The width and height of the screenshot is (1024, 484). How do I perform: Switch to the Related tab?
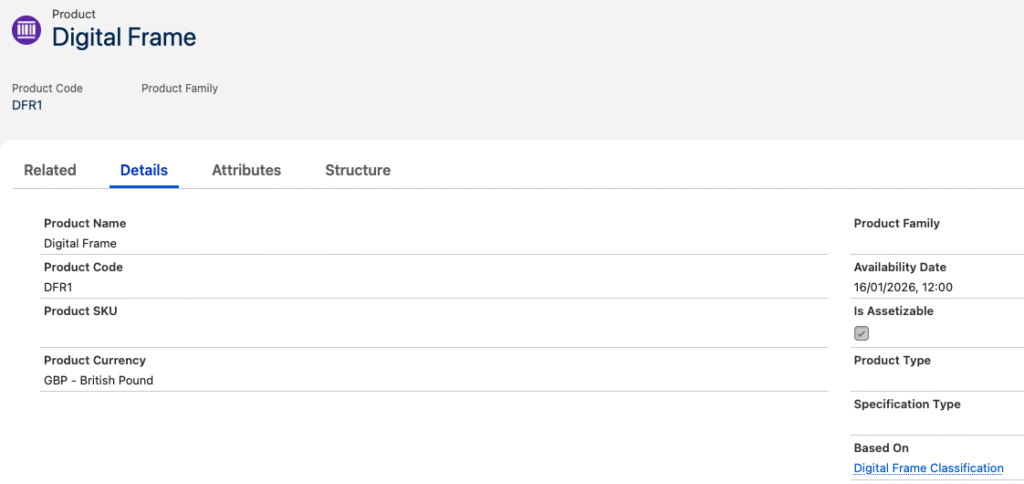(50, 170)
